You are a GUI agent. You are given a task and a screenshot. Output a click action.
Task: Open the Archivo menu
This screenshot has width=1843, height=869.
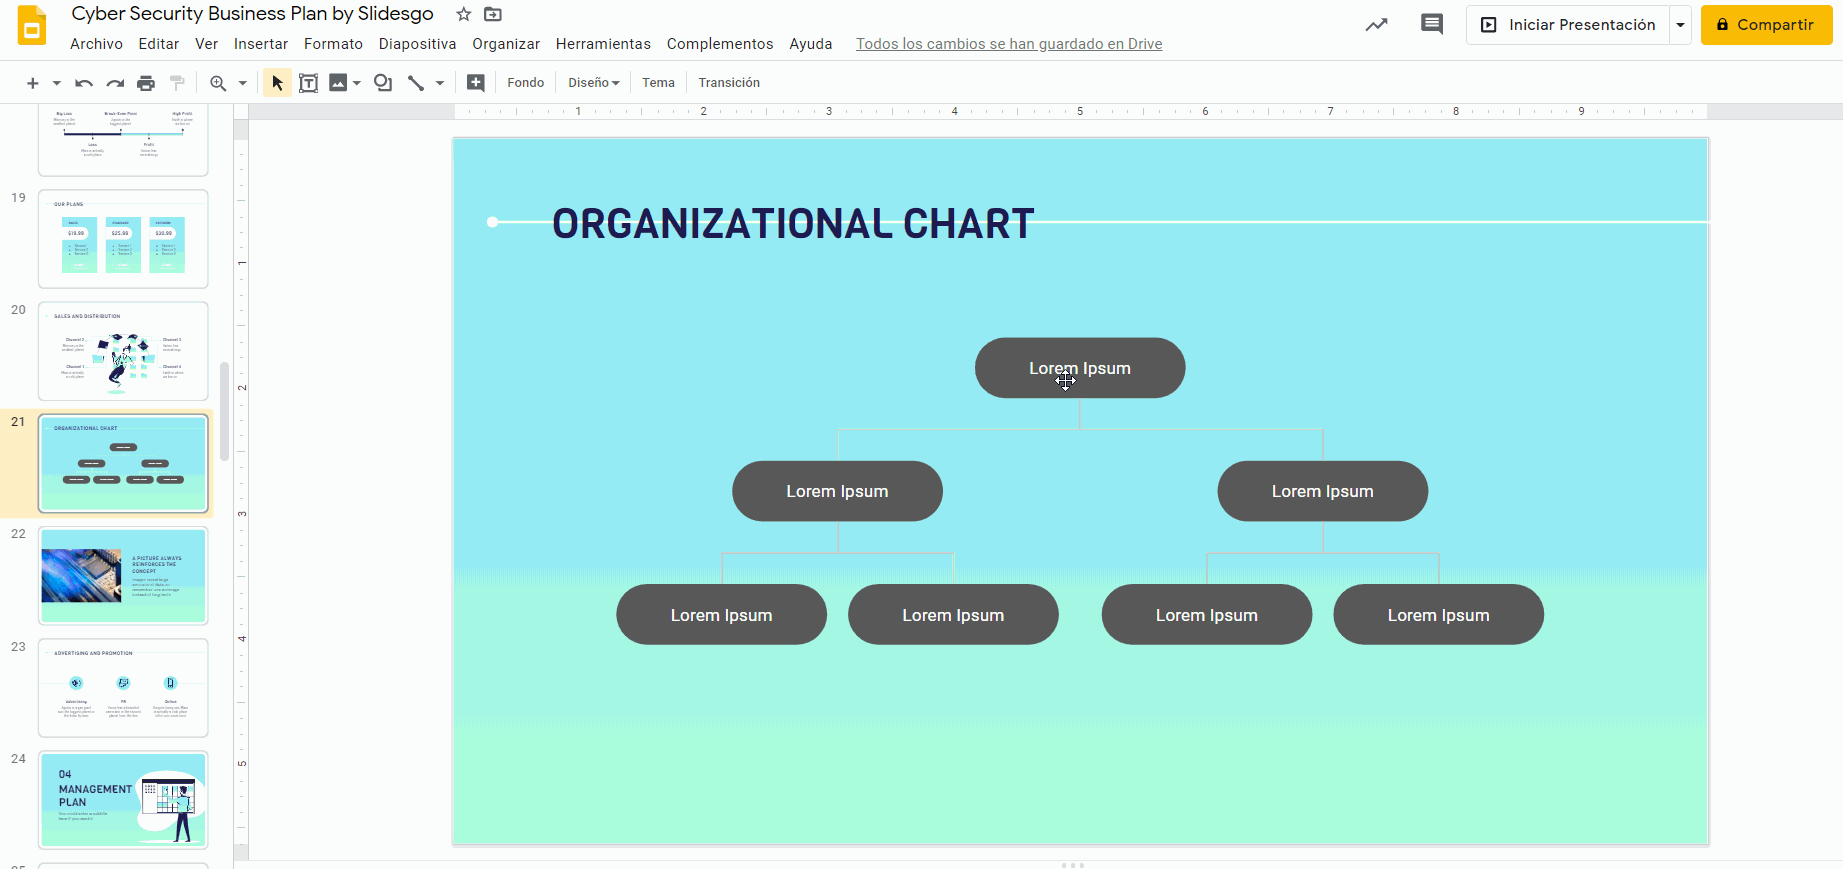(x=96, y=44)
